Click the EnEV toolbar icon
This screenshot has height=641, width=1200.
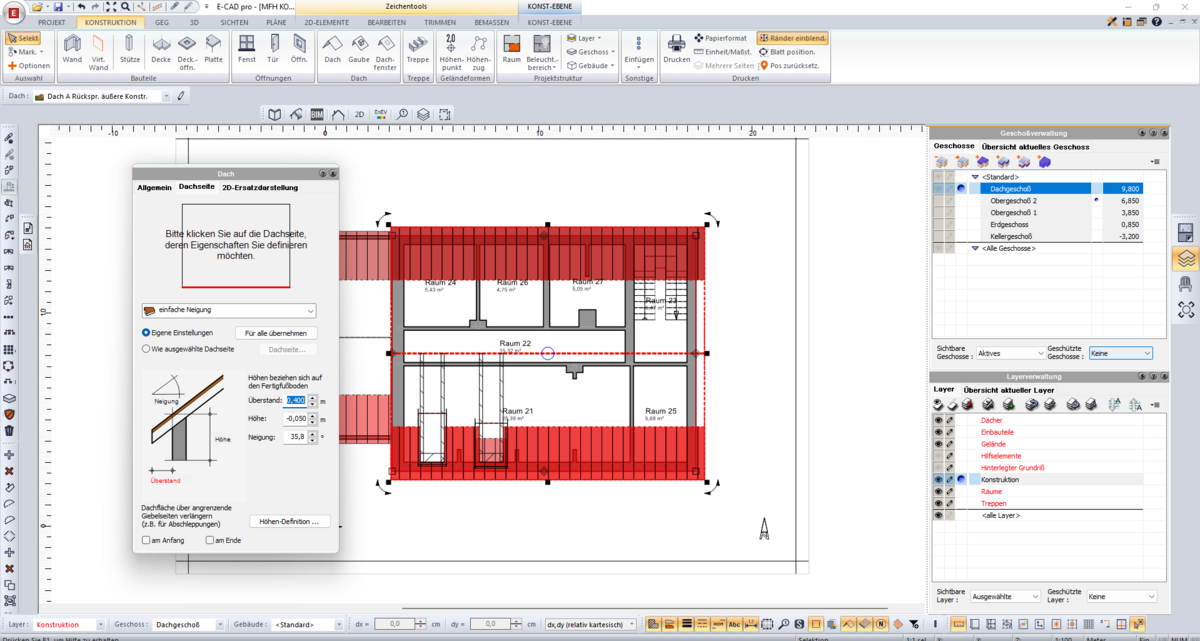click(381, 115)
